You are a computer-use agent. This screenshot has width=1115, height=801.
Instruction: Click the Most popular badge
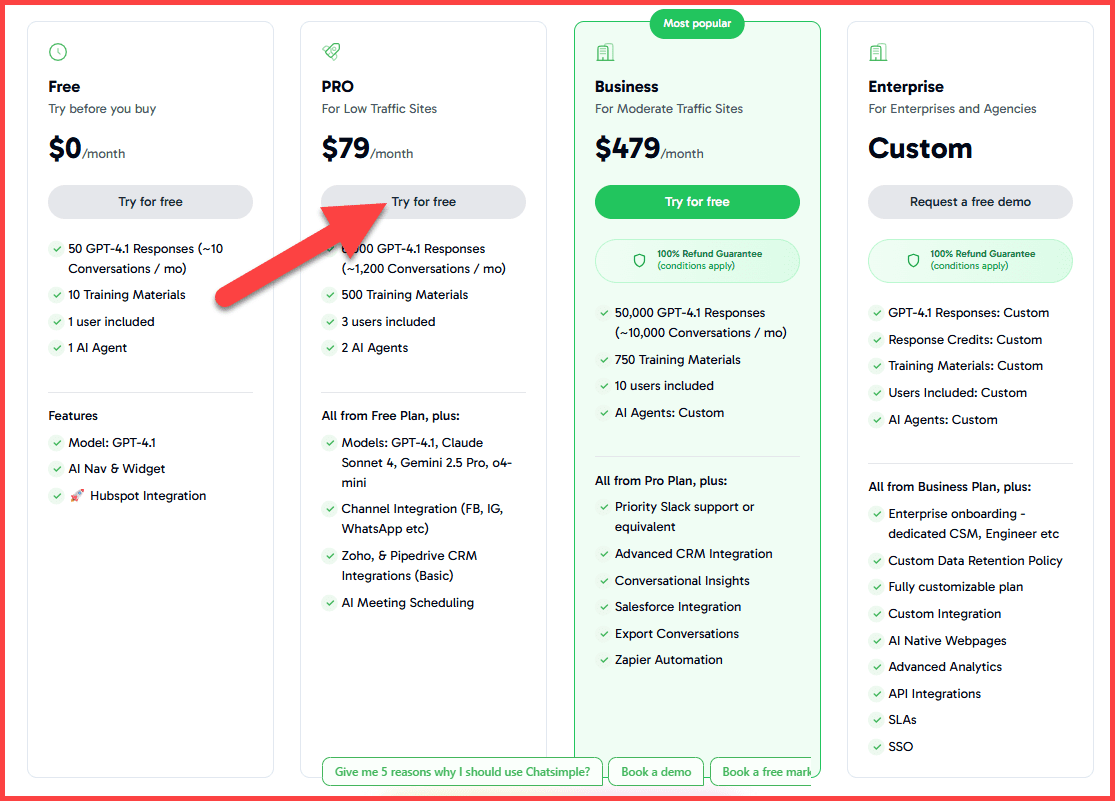pyautogui.click(x=697, y=24)
